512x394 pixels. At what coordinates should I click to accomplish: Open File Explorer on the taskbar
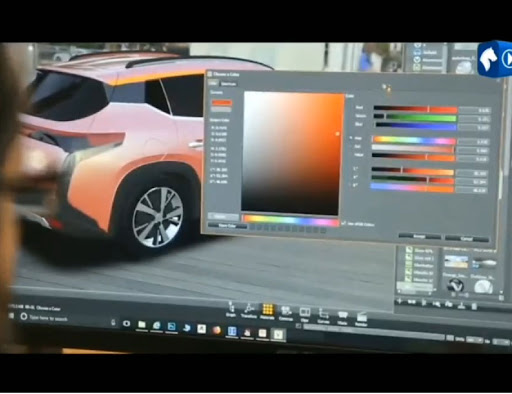142,324
